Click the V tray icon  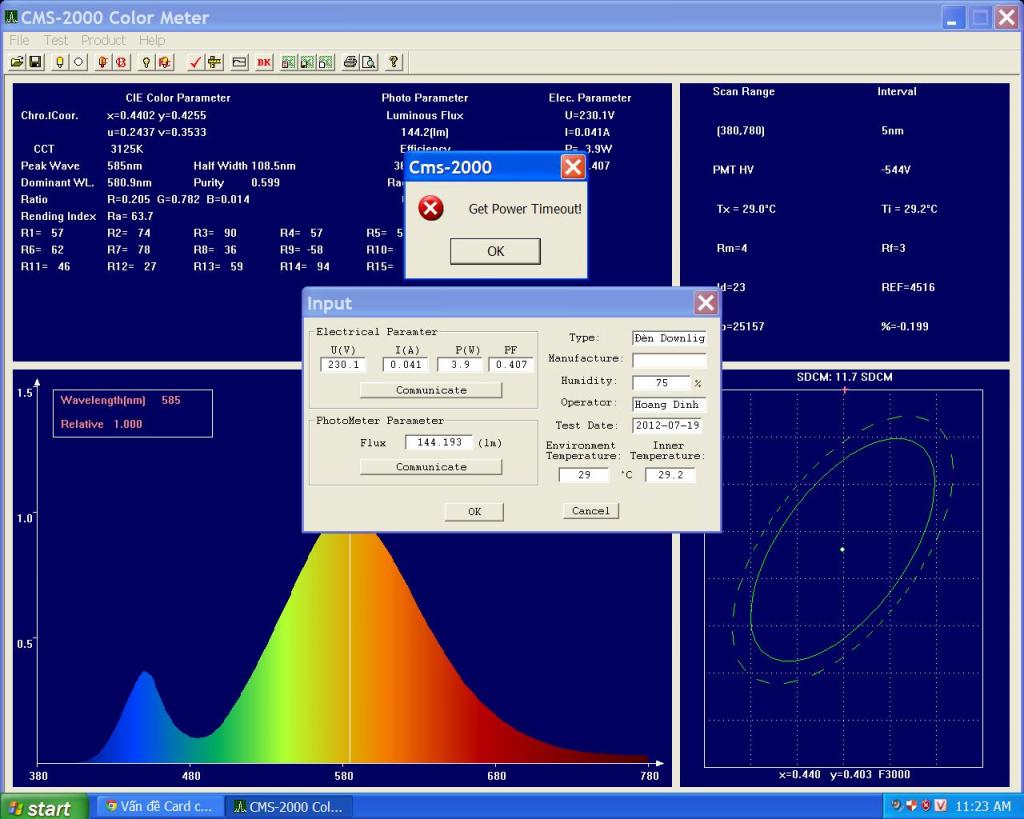[941, 805]
